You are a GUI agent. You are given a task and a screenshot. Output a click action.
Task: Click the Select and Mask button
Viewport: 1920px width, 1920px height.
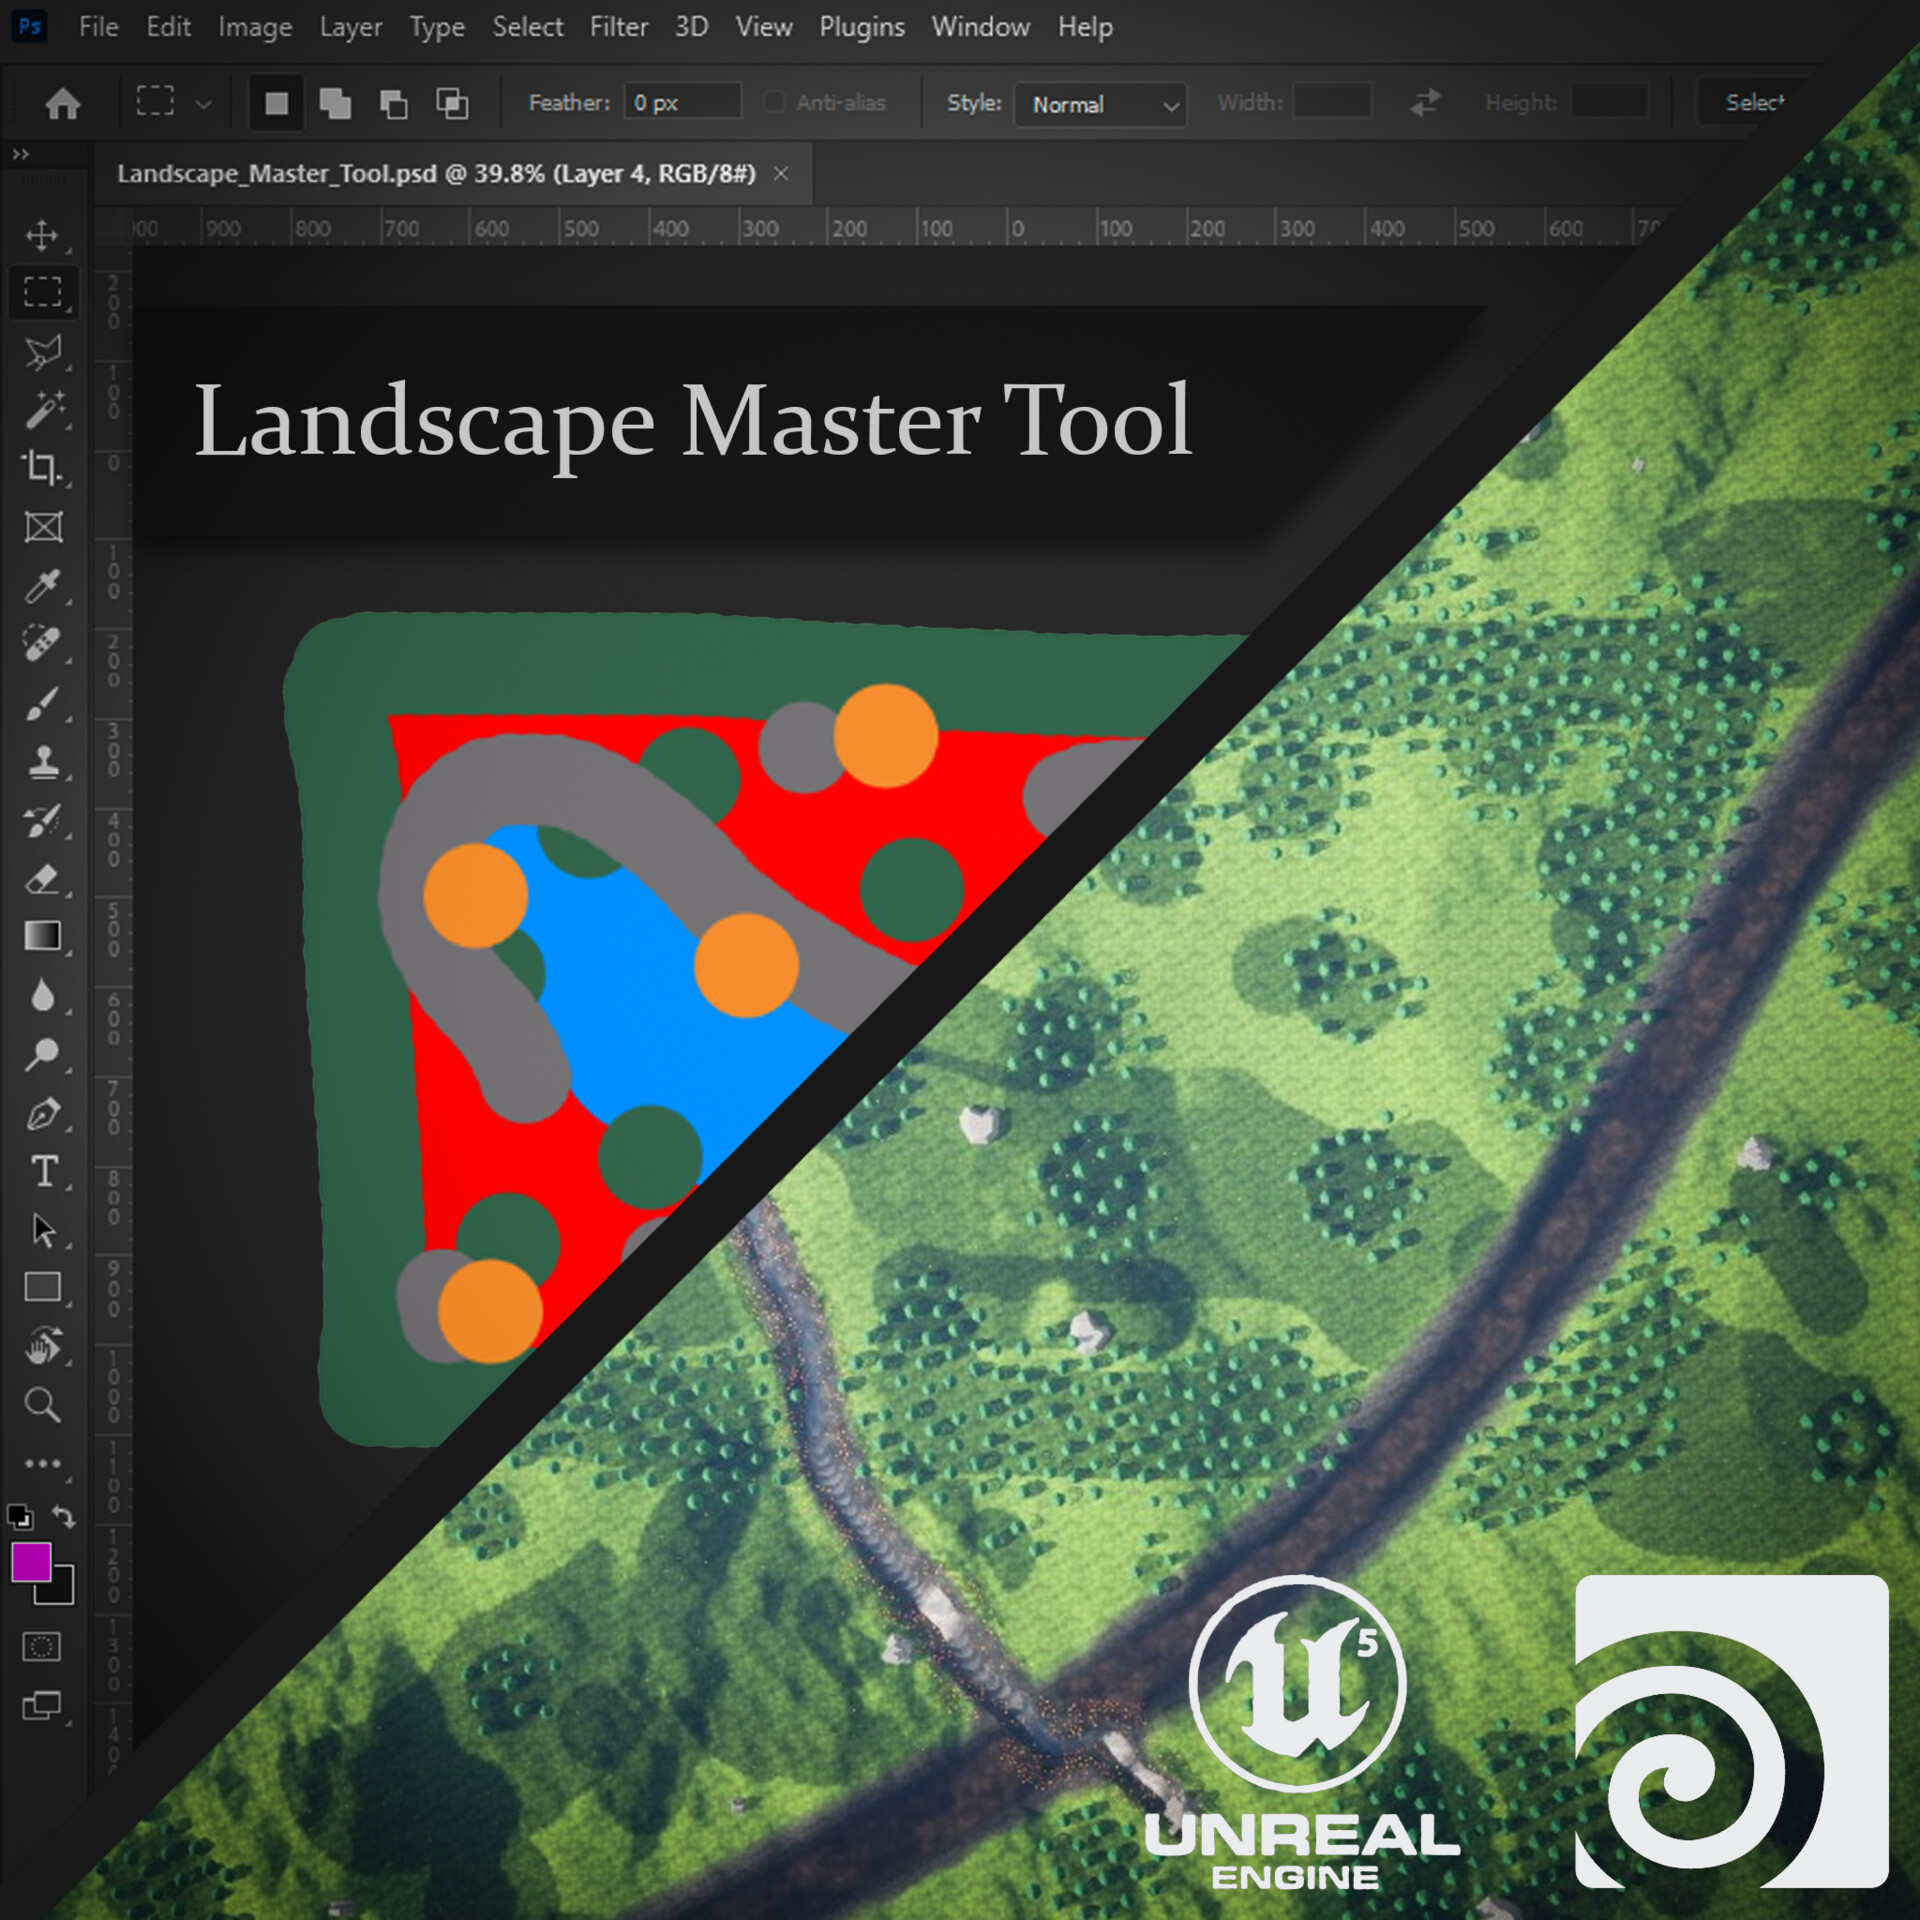tap(1755, 103)
